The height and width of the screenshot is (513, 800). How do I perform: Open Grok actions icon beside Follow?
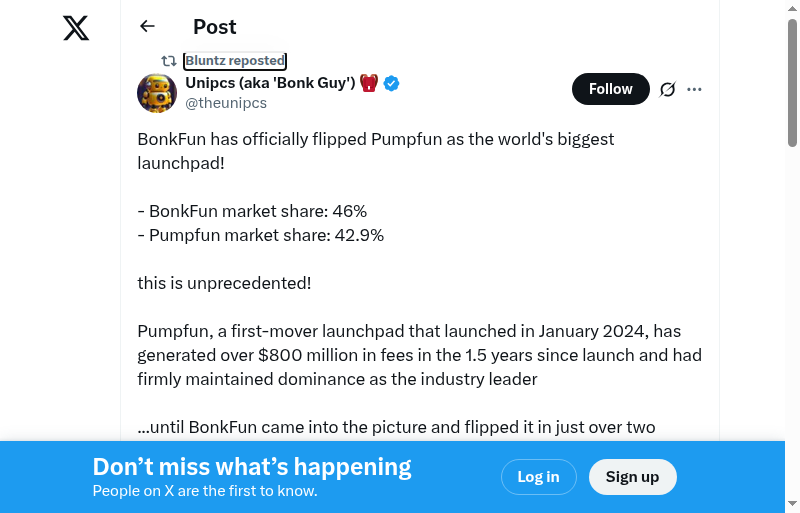click(668, 89)
